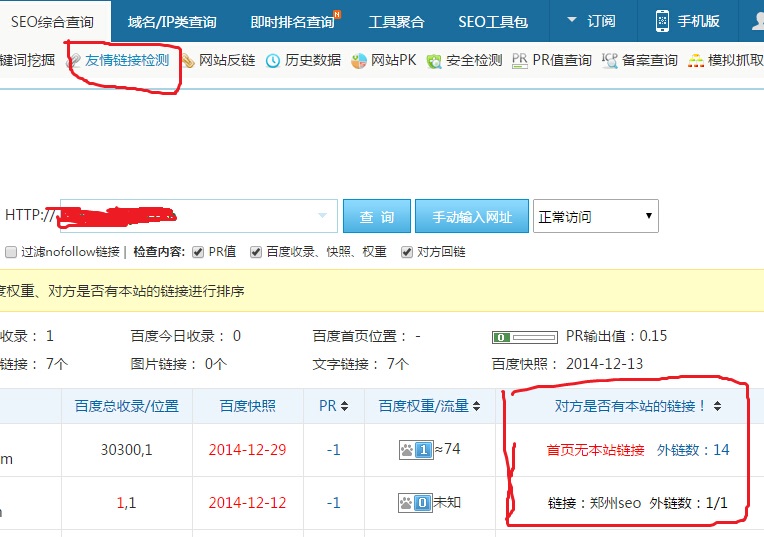Click the 2014-12-12 snapshot date
This screenshot has height=537, width=764.
(248, 502)
